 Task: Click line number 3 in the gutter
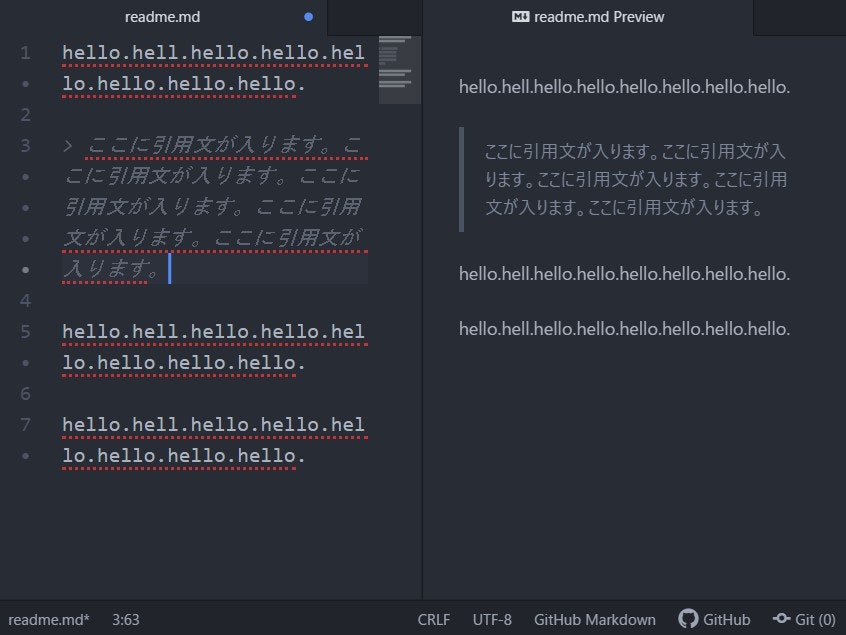(x=25, y=146)
